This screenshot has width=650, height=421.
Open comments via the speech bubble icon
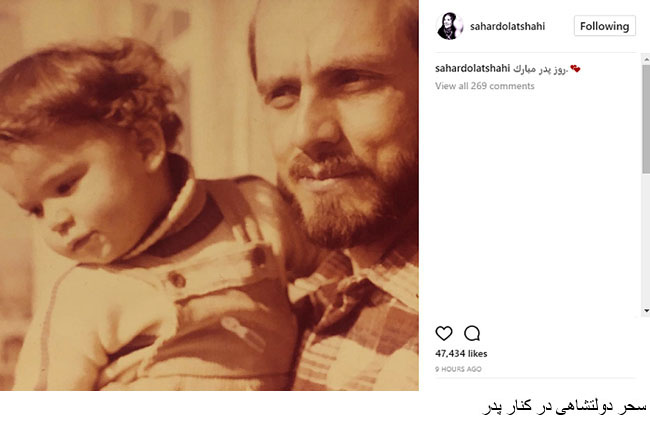[472, 333]
